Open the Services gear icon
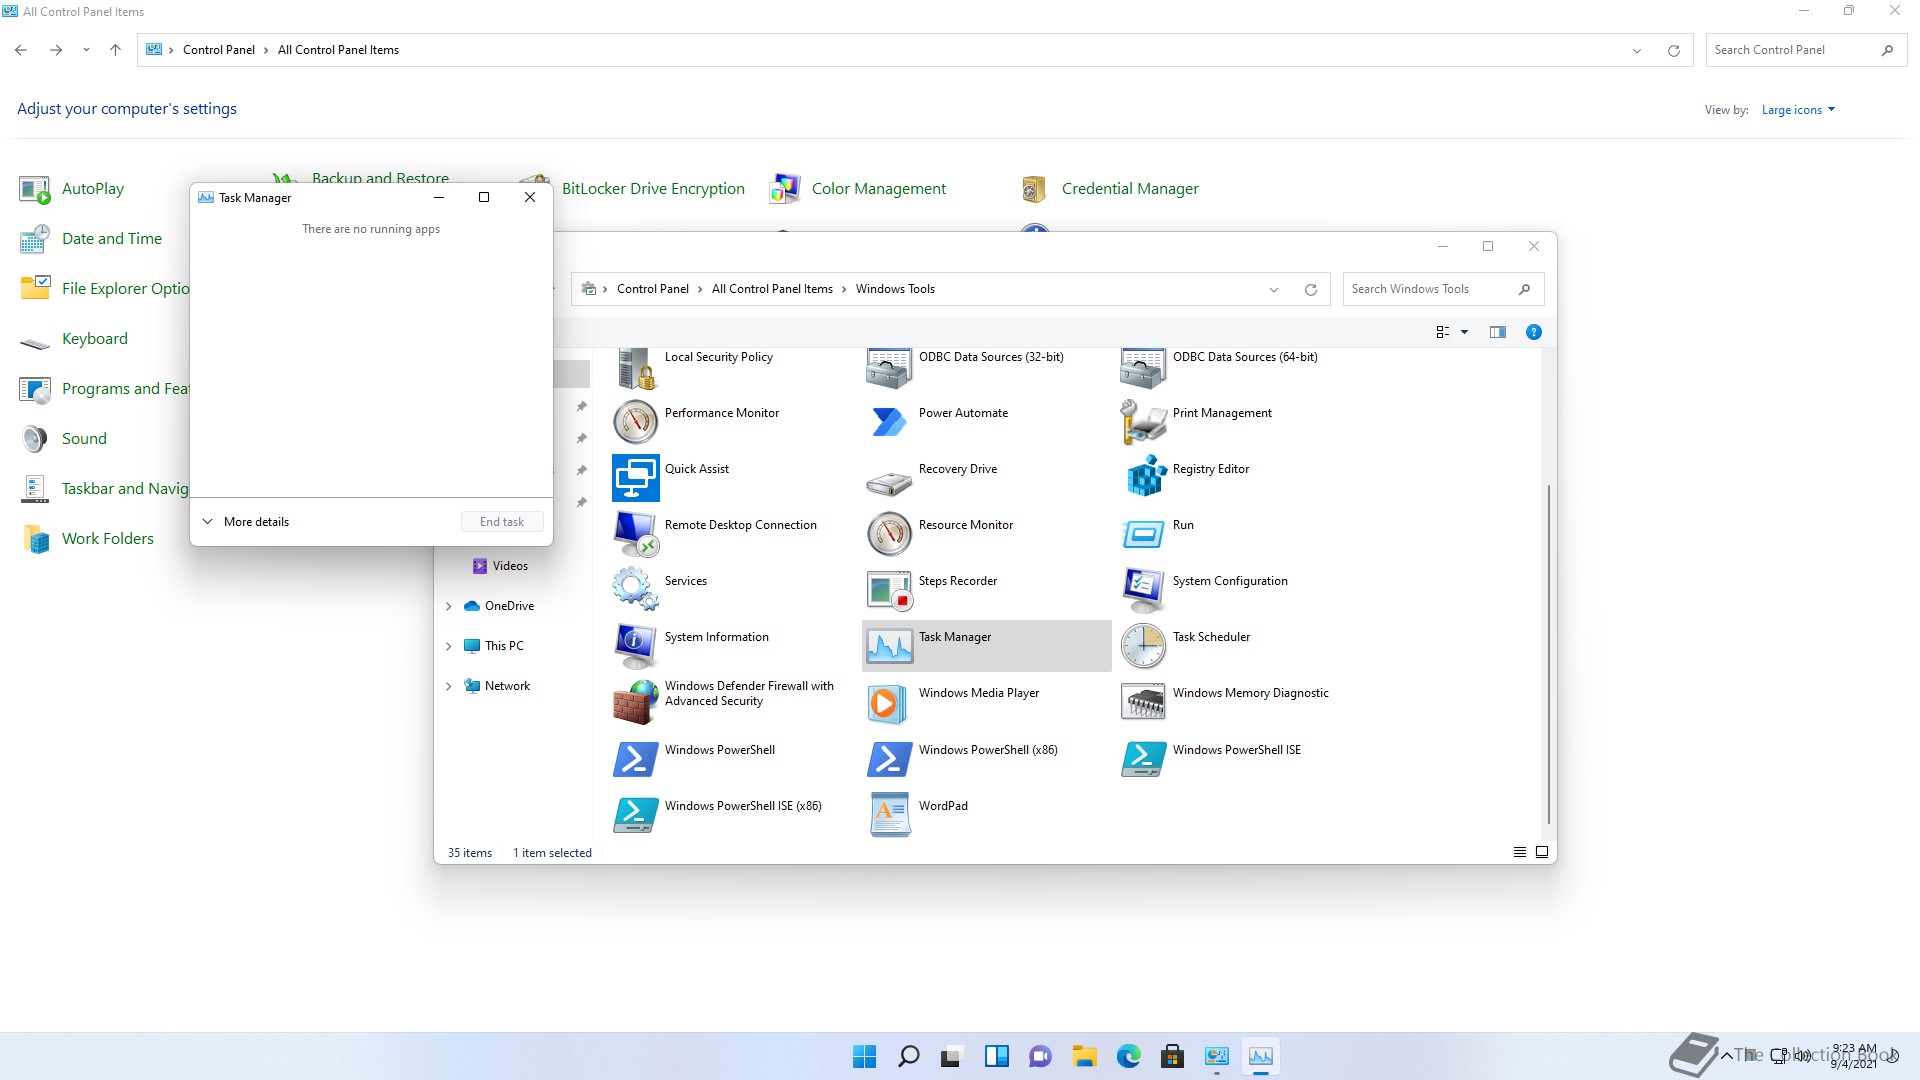 click(x=636, y=590)
